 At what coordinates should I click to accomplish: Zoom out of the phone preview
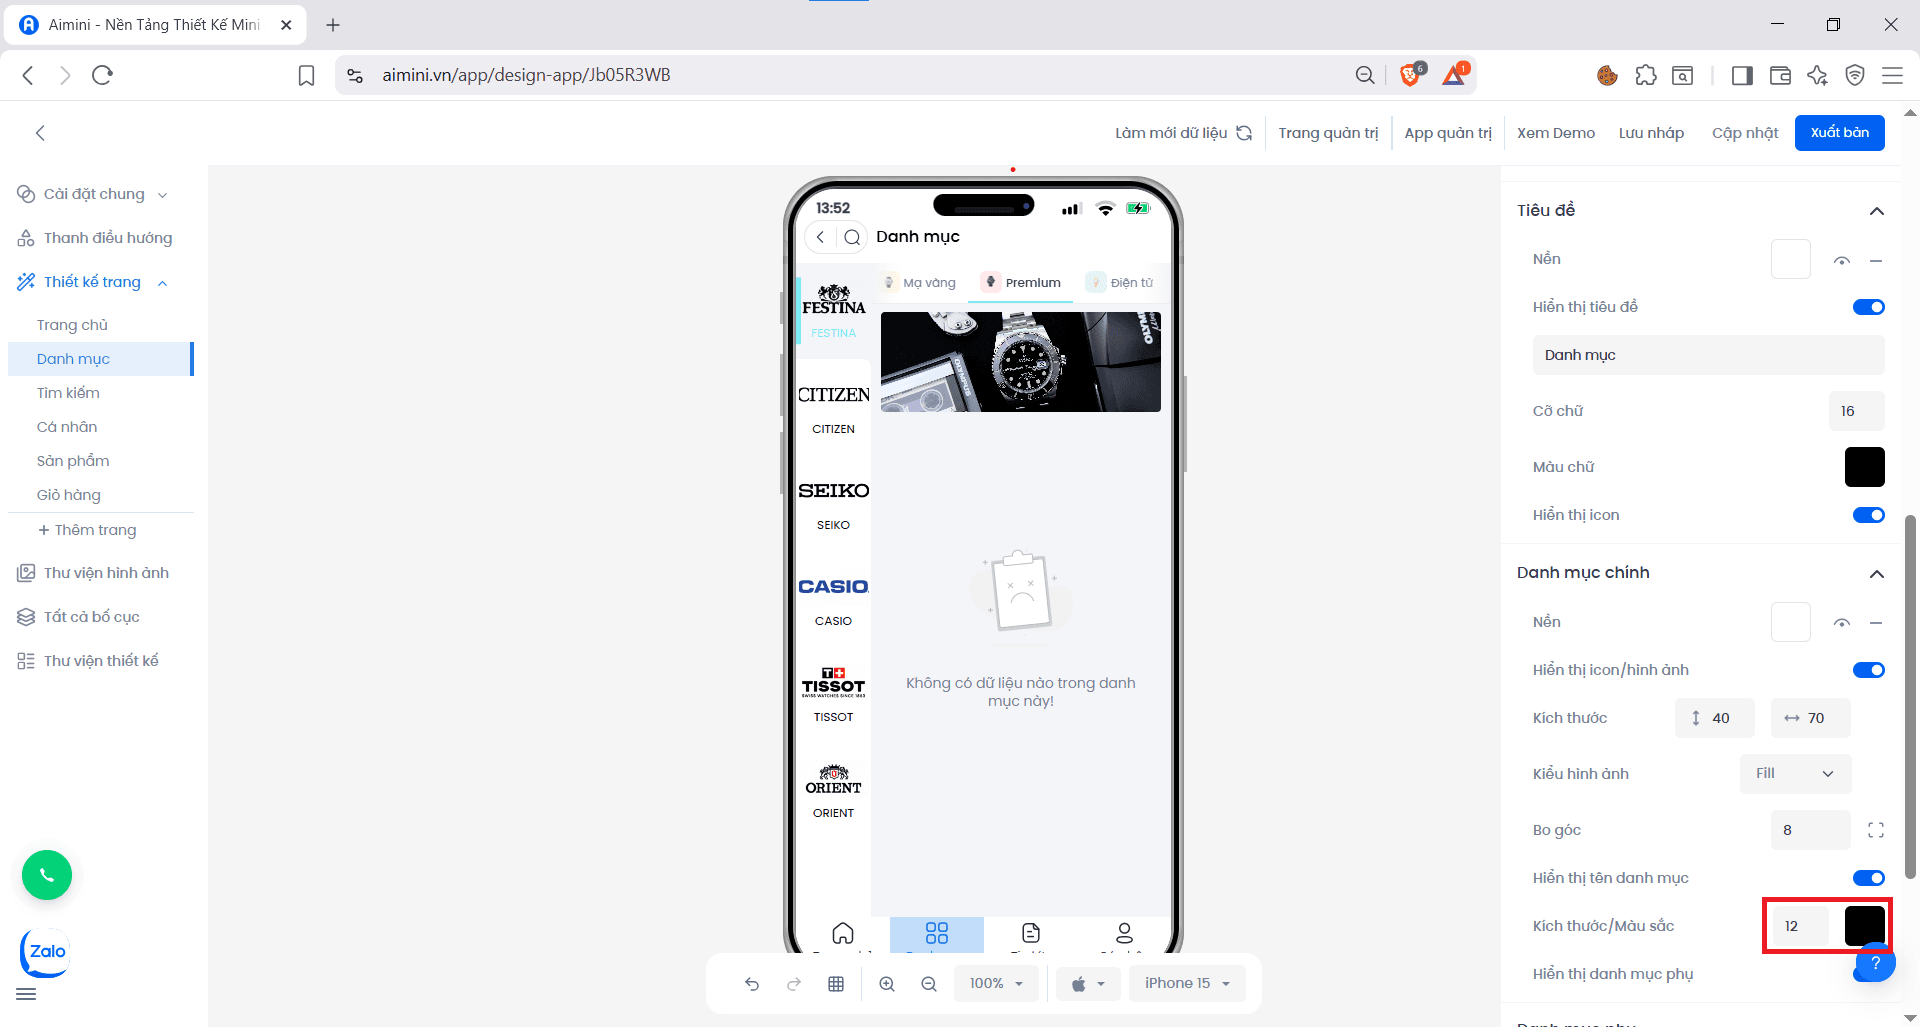click(x=929, y=984)
